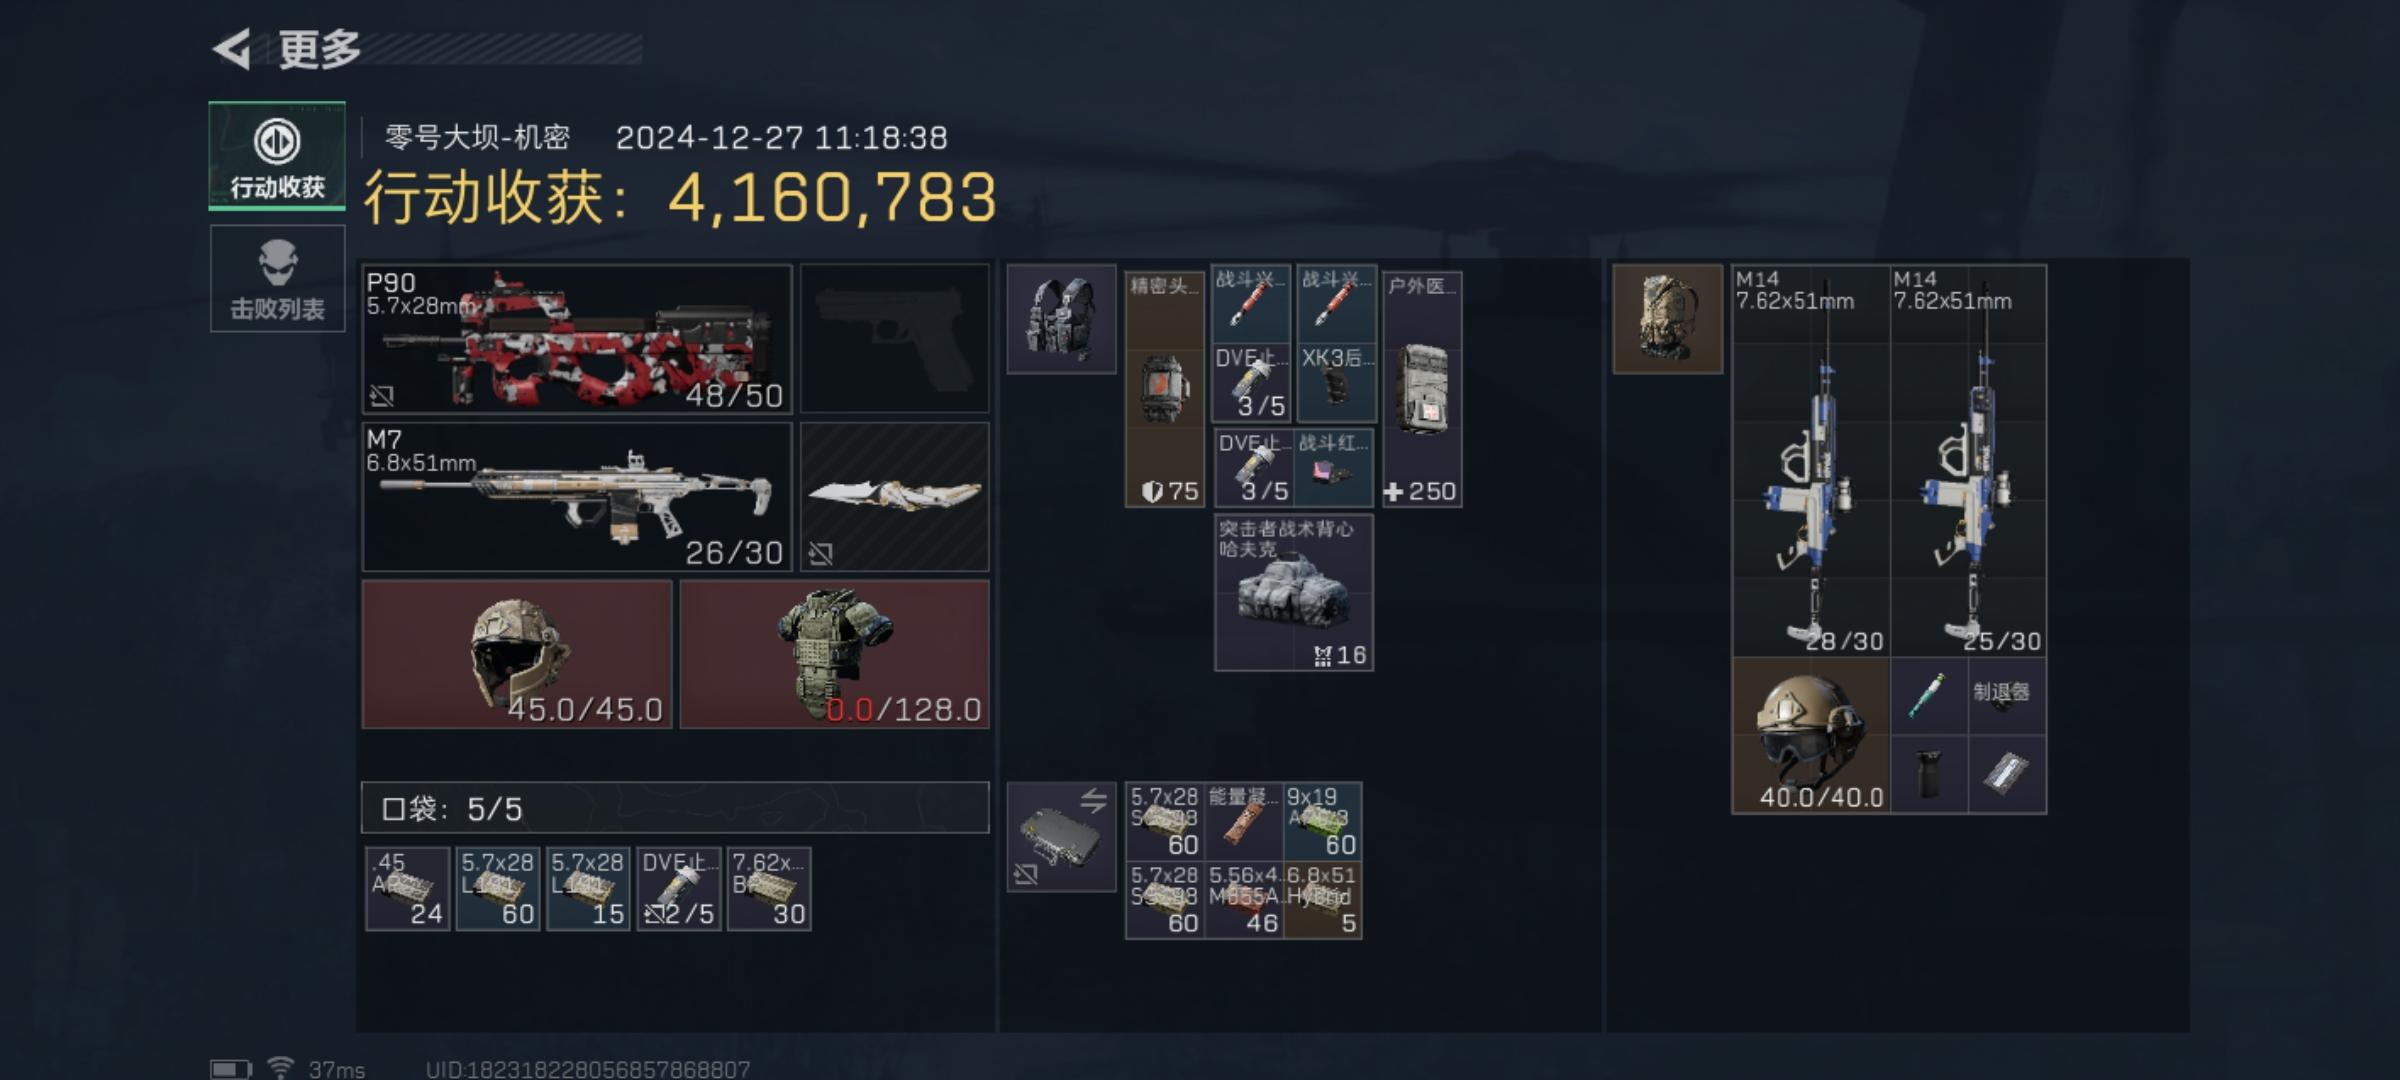The width and height of the screenshot is (2400, 1080).
Task: Select the broken body armor 0.0/128.0
Action: click(835, 654)
